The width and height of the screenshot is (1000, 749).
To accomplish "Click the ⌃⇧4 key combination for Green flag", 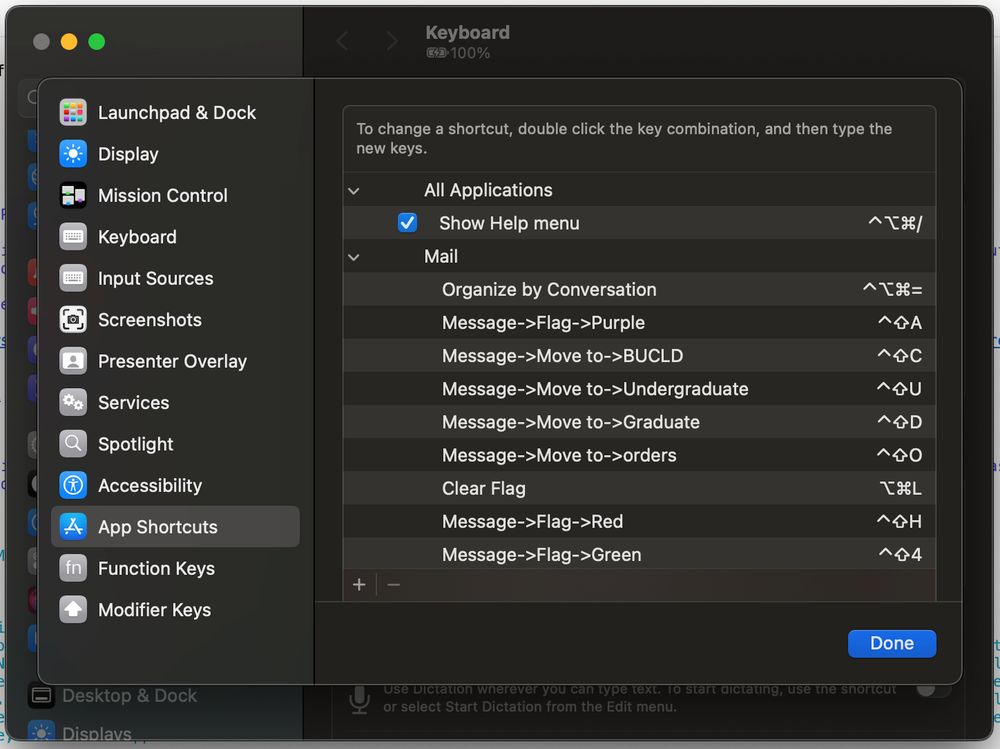I will click(900, 554).
